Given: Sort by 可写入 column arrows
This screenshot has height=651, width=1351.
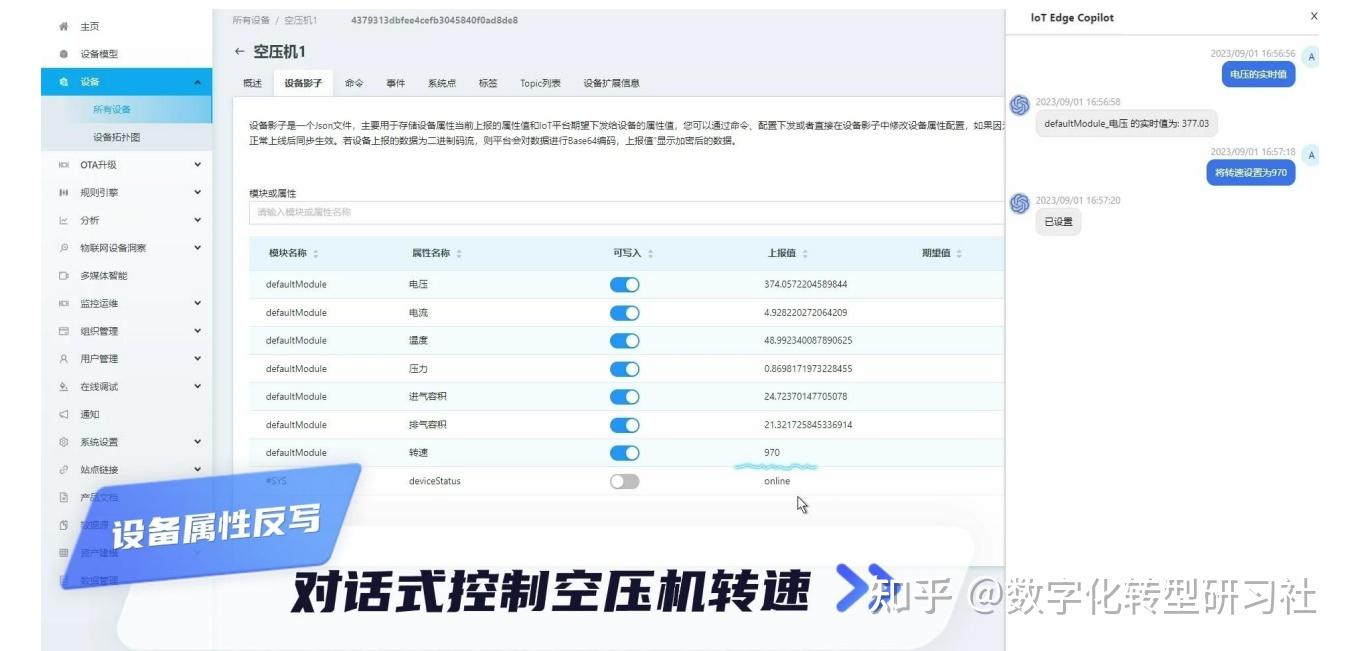Looking at the screenshot, I should coord(650,254).
